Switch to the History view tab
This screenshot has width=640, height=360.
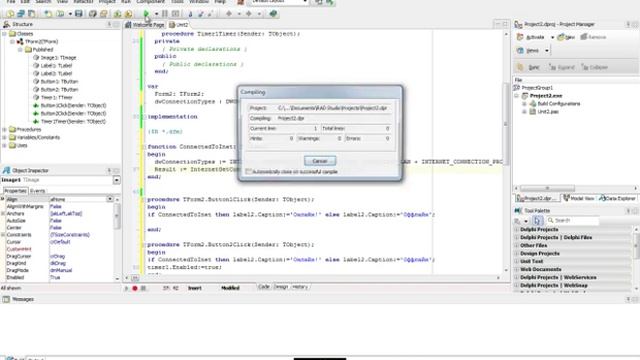pyautogui.click(x=300, y=287)
